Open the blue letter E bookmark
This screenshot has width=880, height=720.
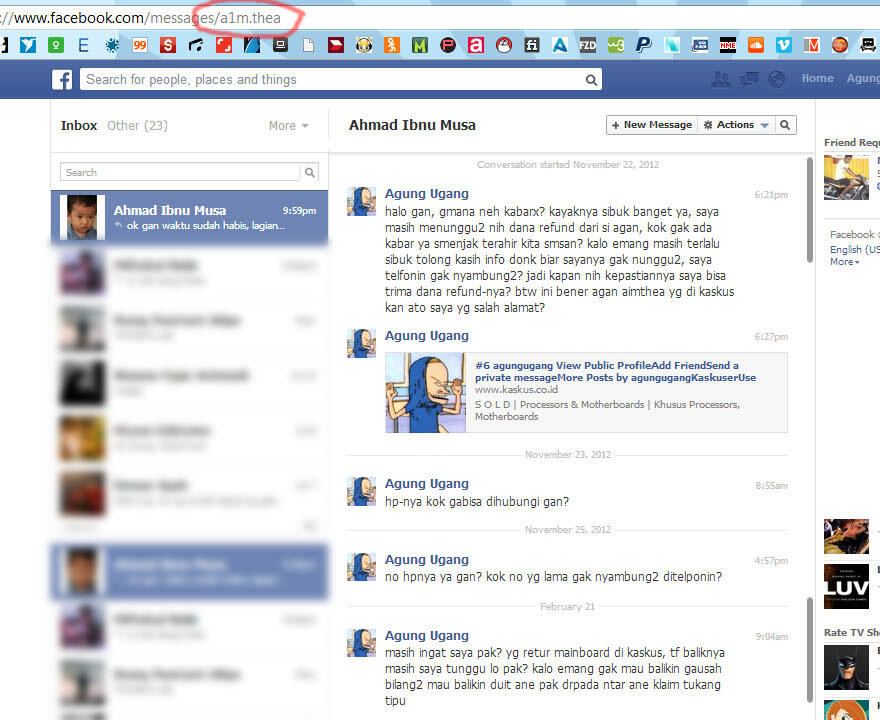pos(84,45)
